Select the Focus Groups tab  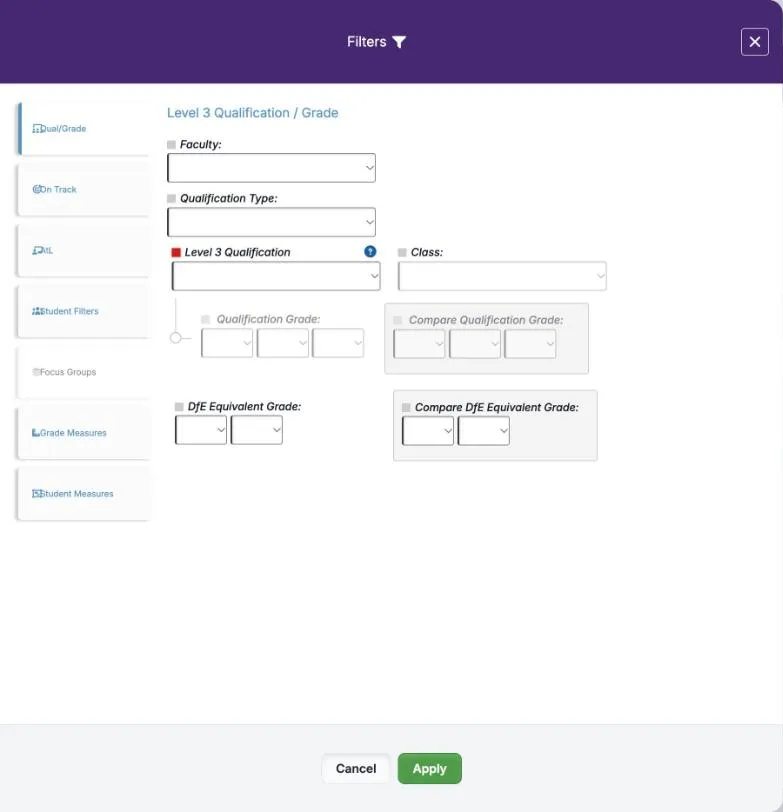click(83, 372)
